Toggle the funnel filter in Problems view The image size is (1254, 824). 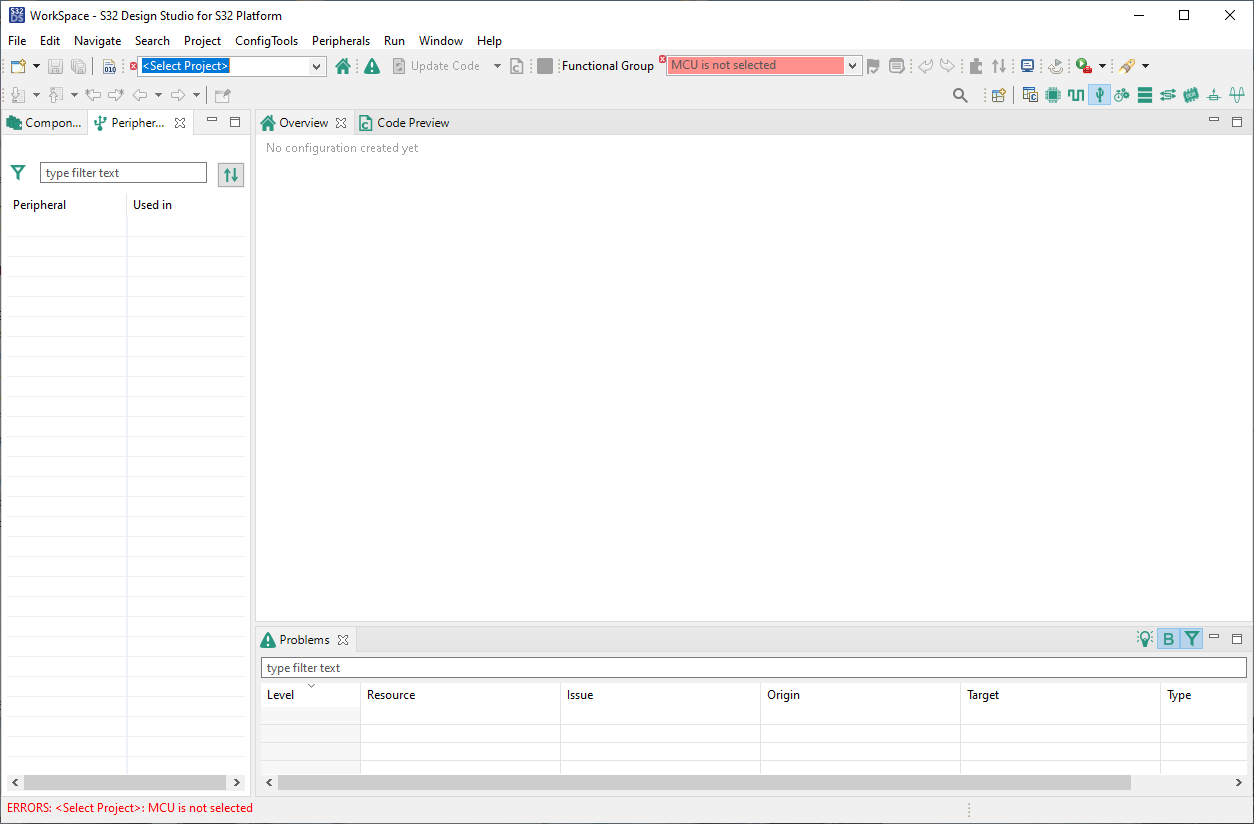pos(1191,638)
